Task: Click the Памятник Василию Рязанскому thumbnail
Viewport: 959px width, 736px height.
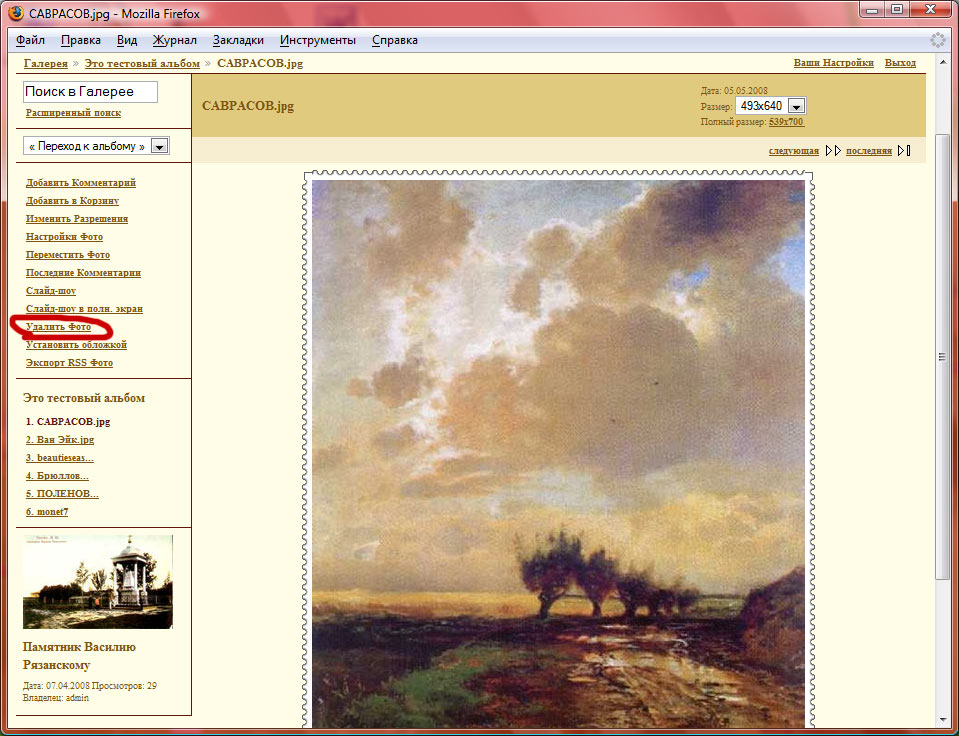Action: [98, 582]
